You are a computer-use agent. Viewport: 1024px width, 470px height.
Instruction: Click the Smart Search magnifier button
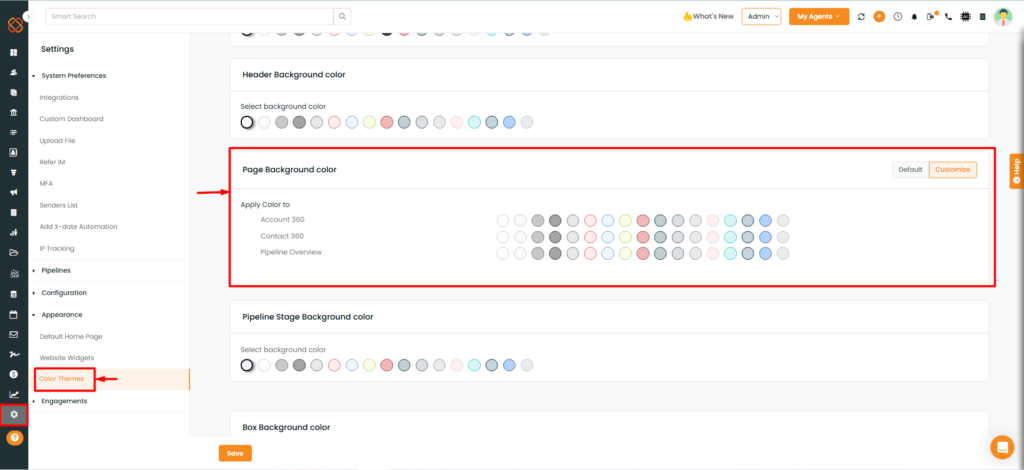coord(342,16)
